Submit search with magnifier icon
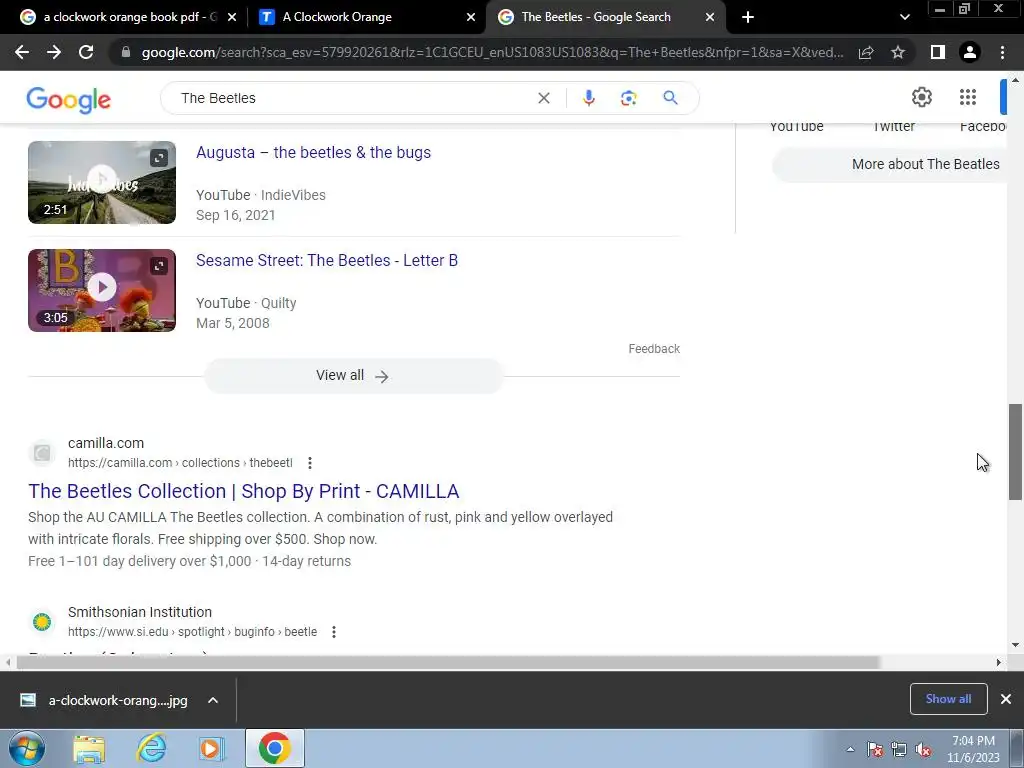This screenshot has height=768, width=1024. [x=670, y=98]
